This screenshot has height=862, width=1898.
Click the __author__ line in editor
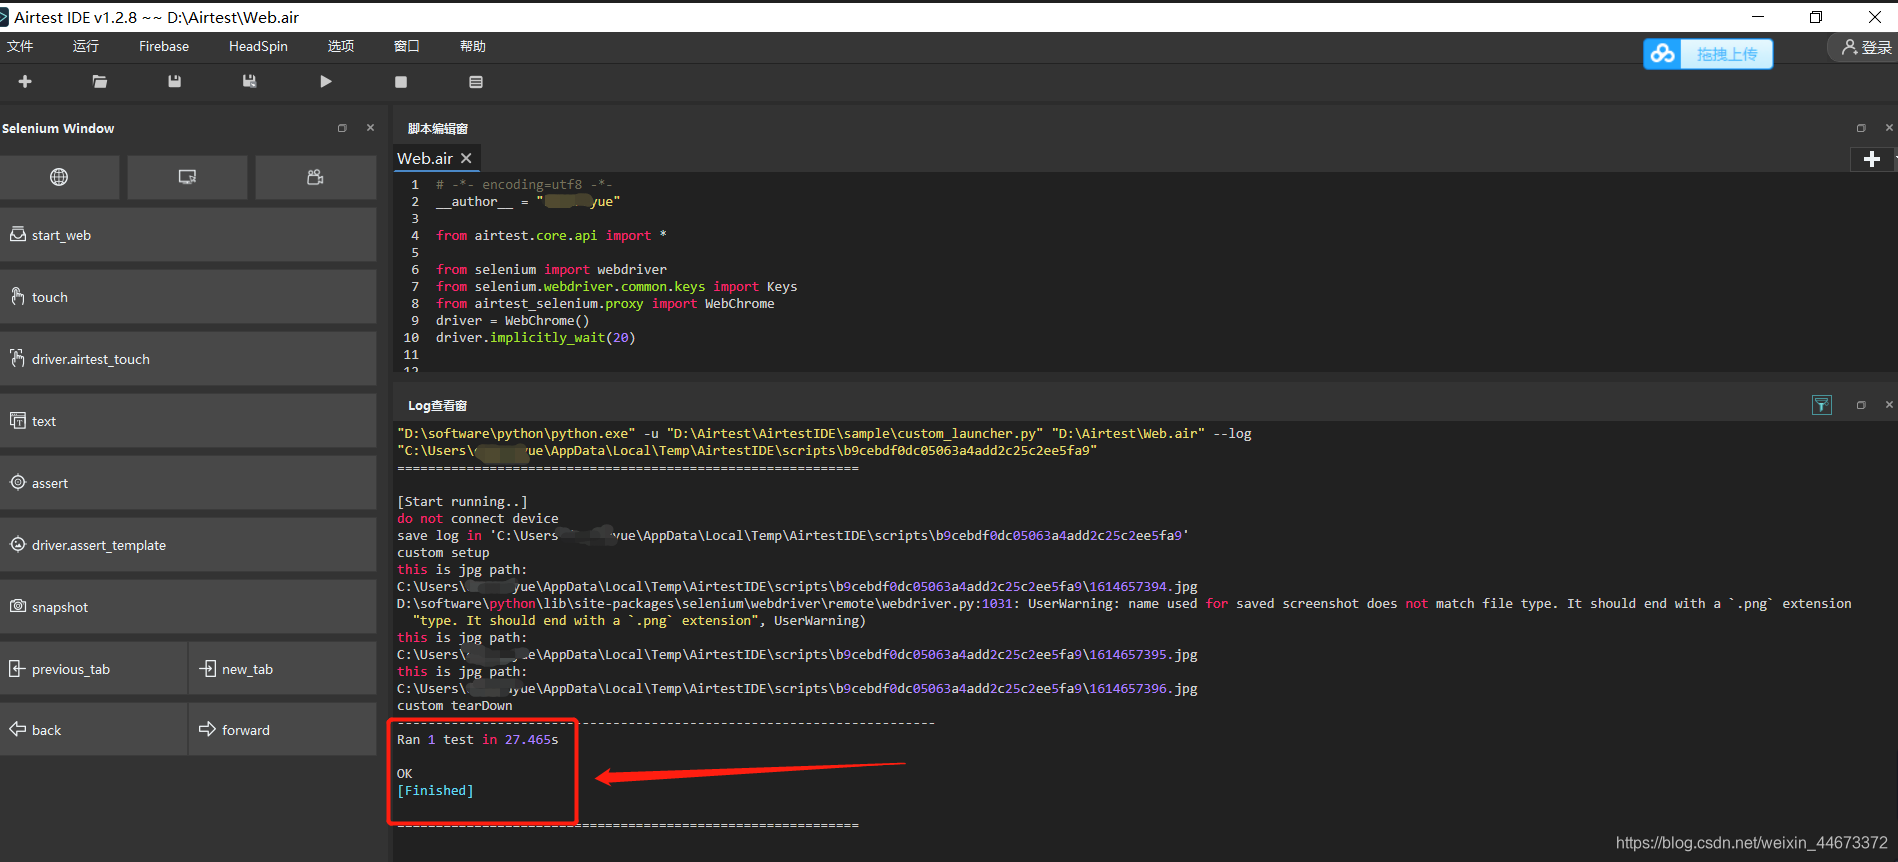pos(528,202)
